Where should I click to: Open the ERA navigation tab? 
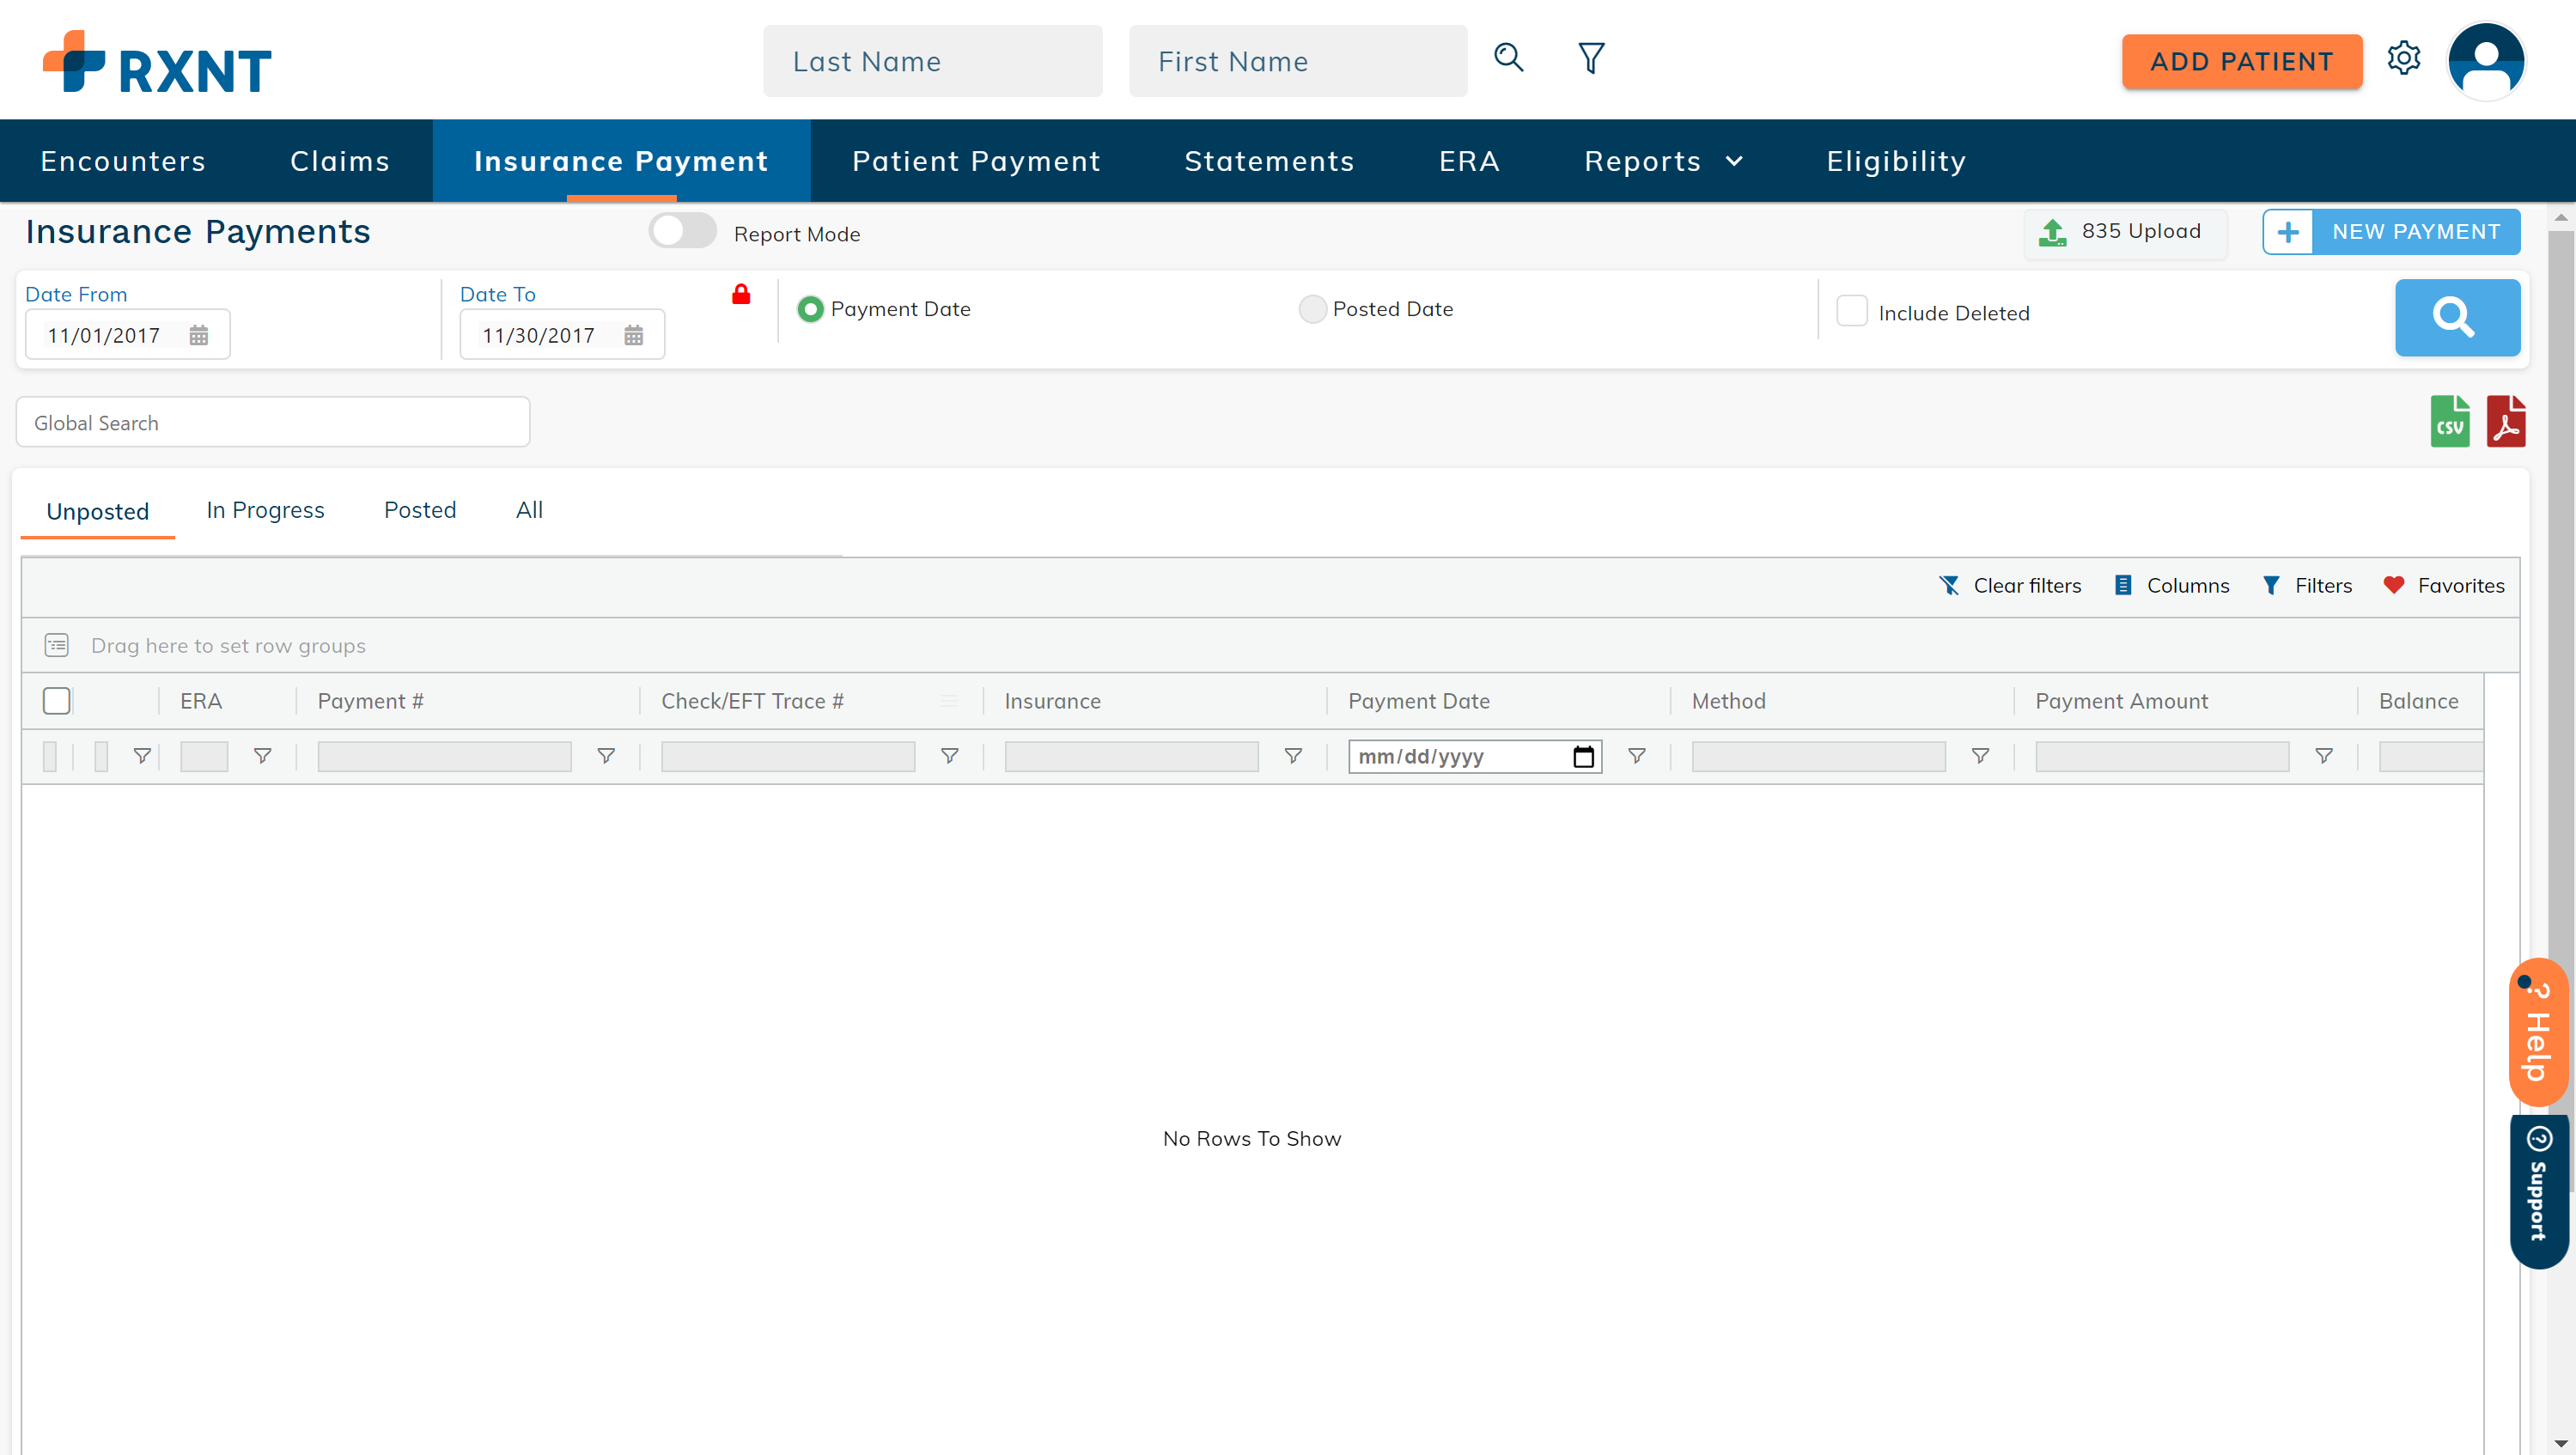tap(1469, 161)
